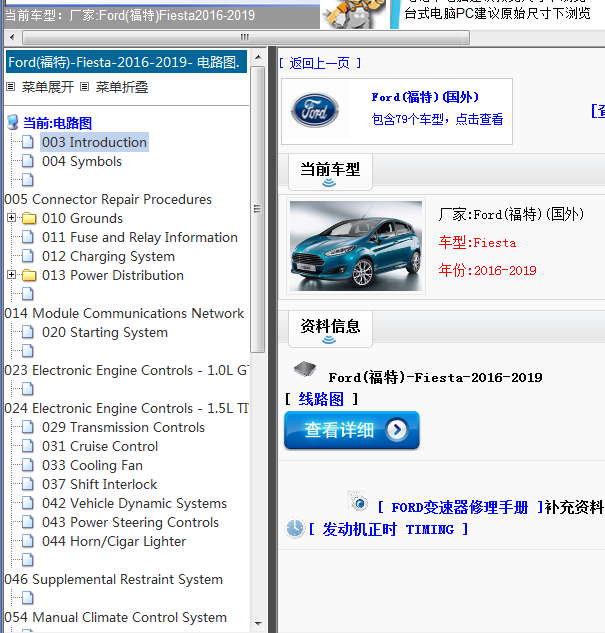Click the tree panel vertical scrollbar thumb
The image size is (605, 633).
click(x=257, y=209)
